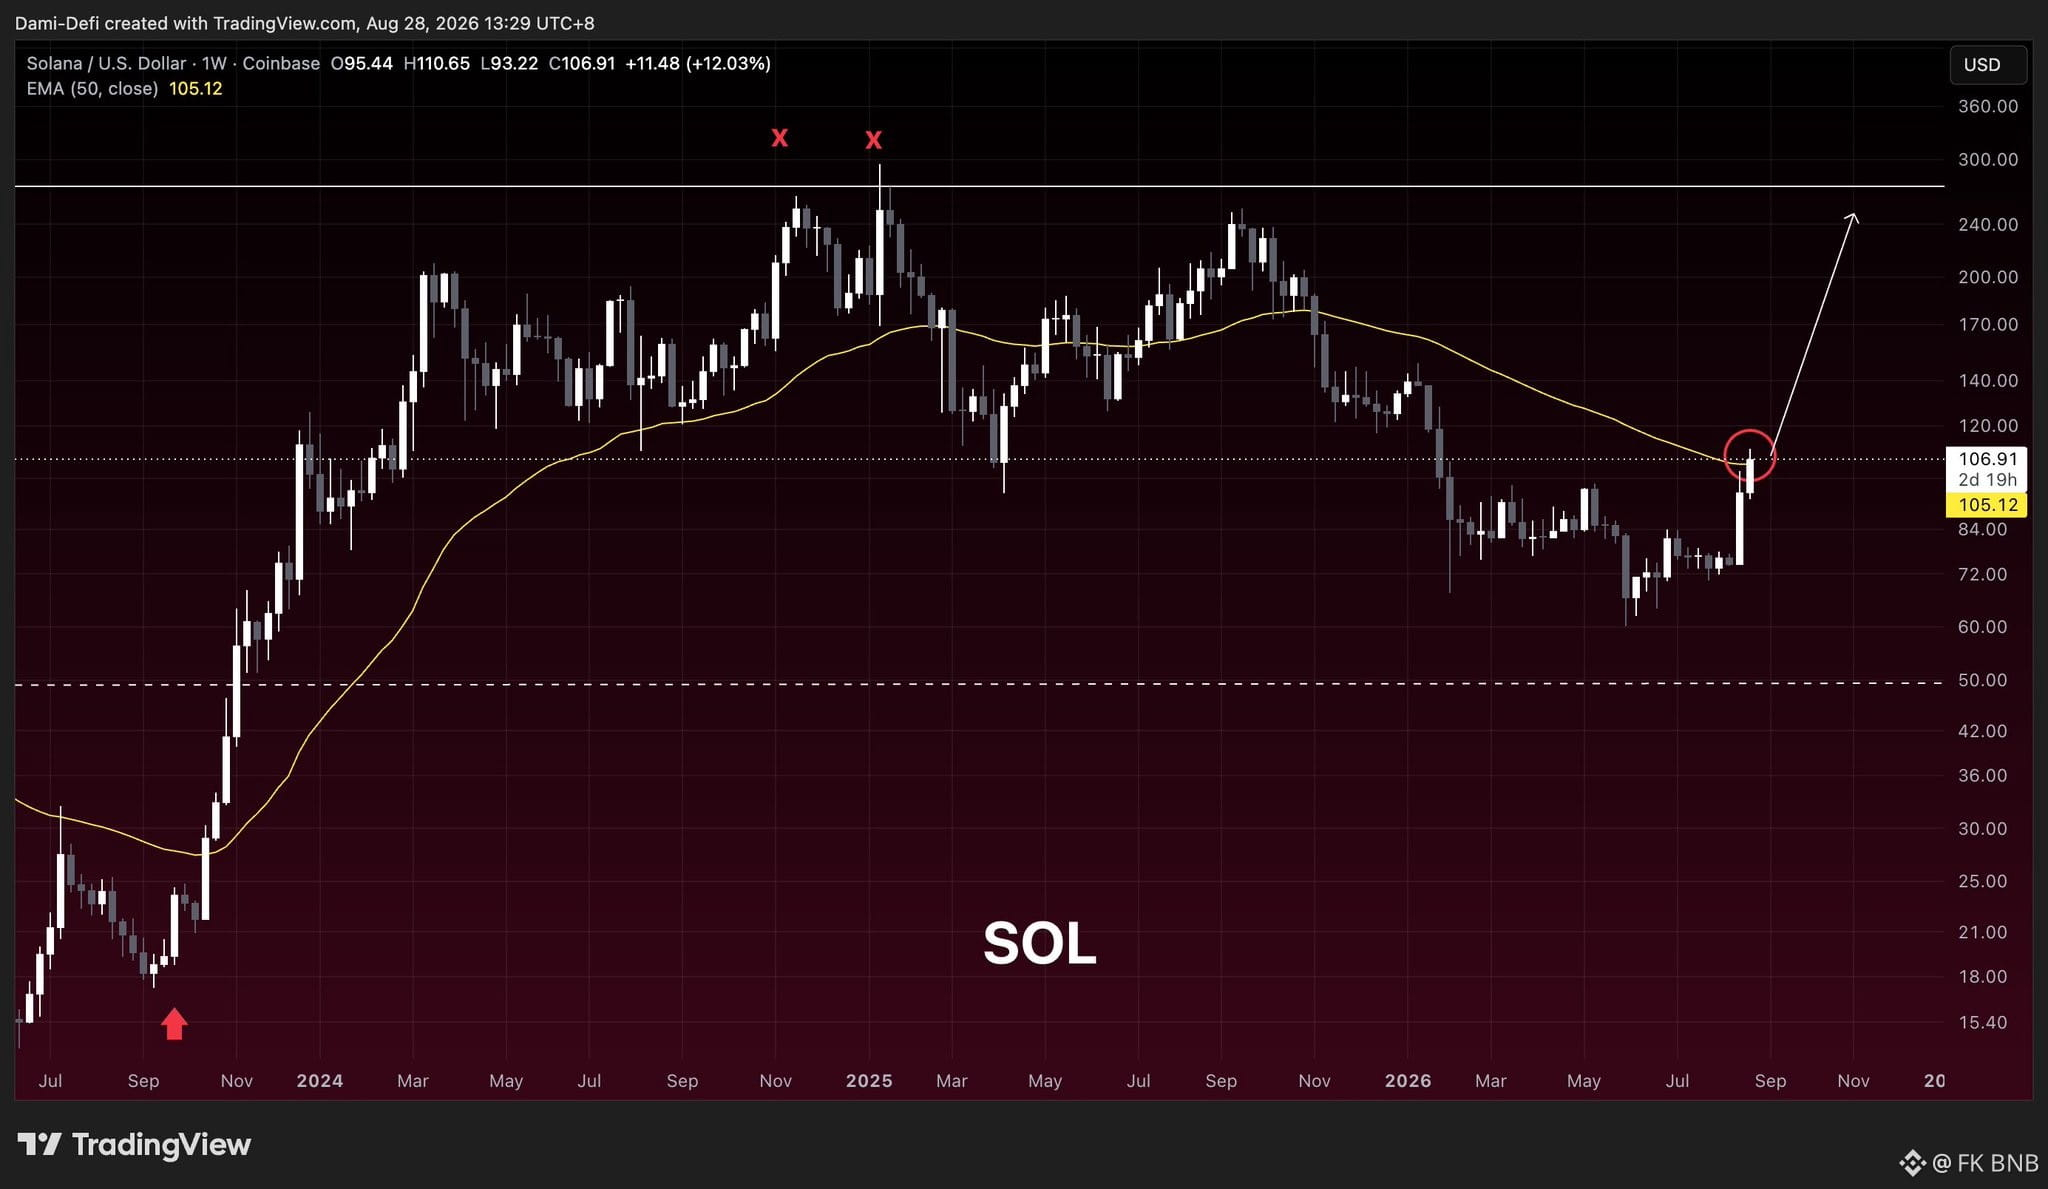Image resolution: width=2048 pixels, height=1189 pixels.
Task: Click the yellow EMA price tag on axis
Action: click(x=1987, y=505)
